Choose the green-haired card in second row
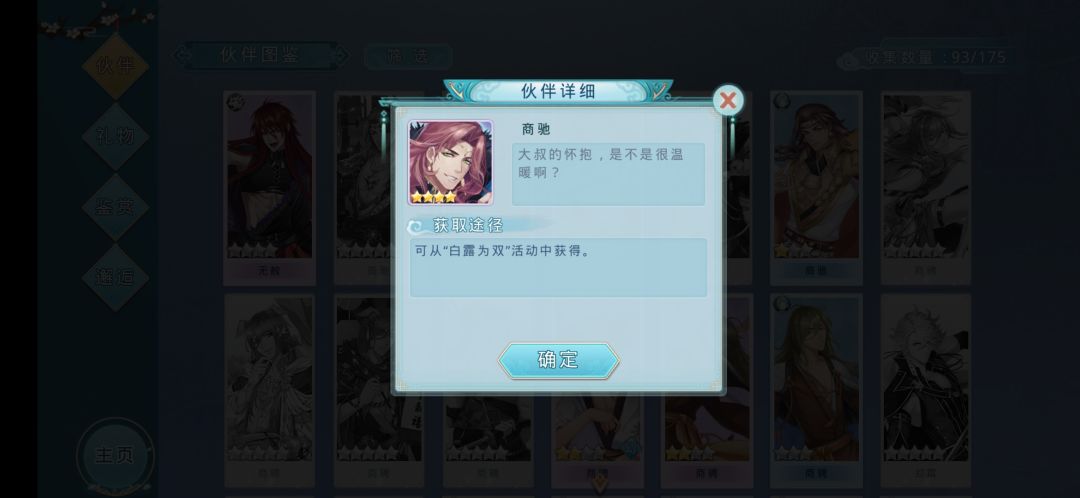1080x498 pixels. click(816, 391)
